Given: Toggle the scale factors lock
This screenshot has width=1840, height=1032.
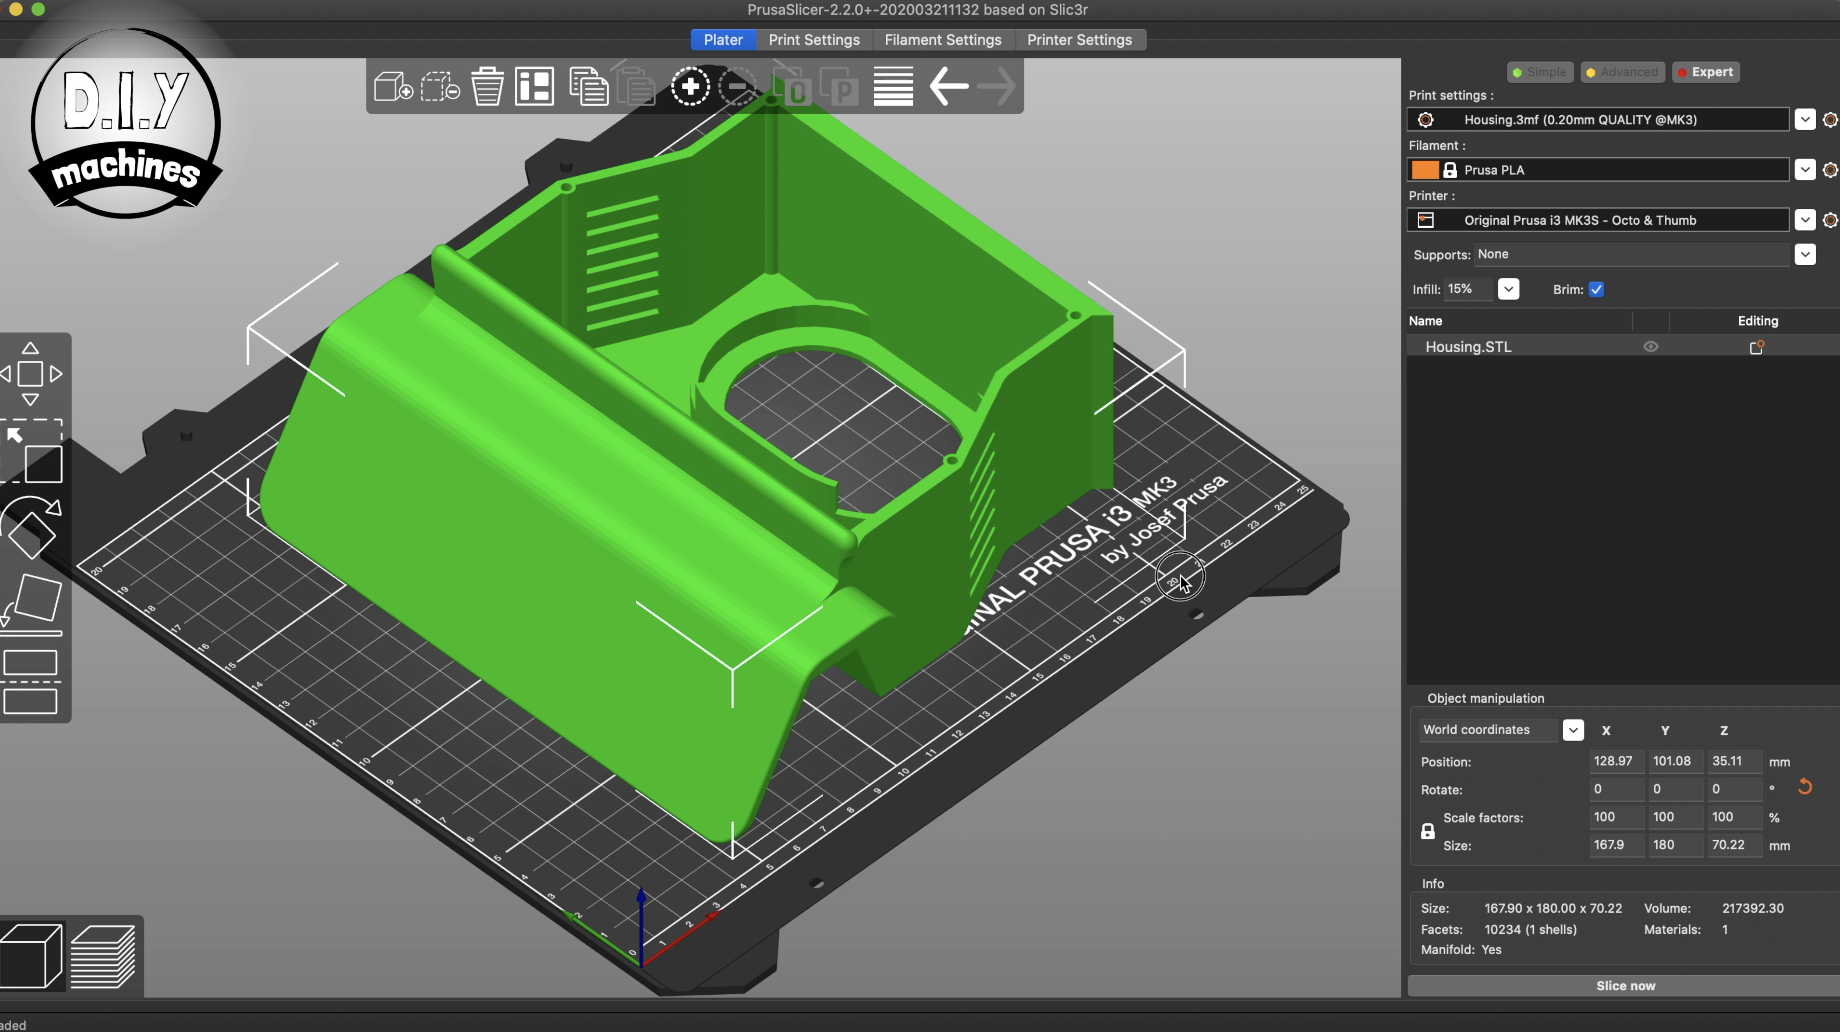Looking at the screenshot, I should [1428, 831].
